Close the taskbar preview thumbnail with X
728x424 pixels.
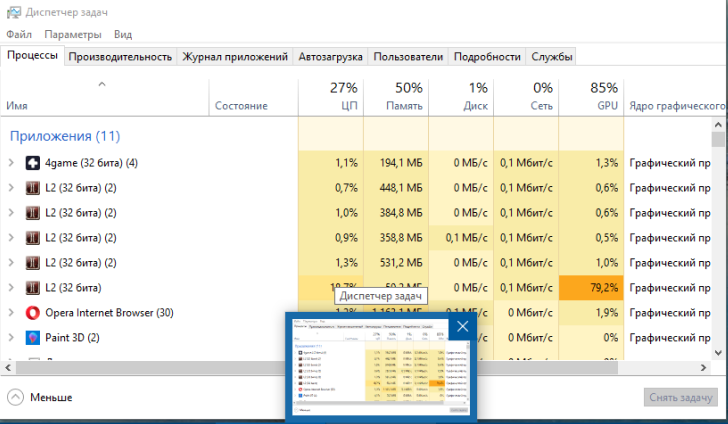click(x=462, y=327)
